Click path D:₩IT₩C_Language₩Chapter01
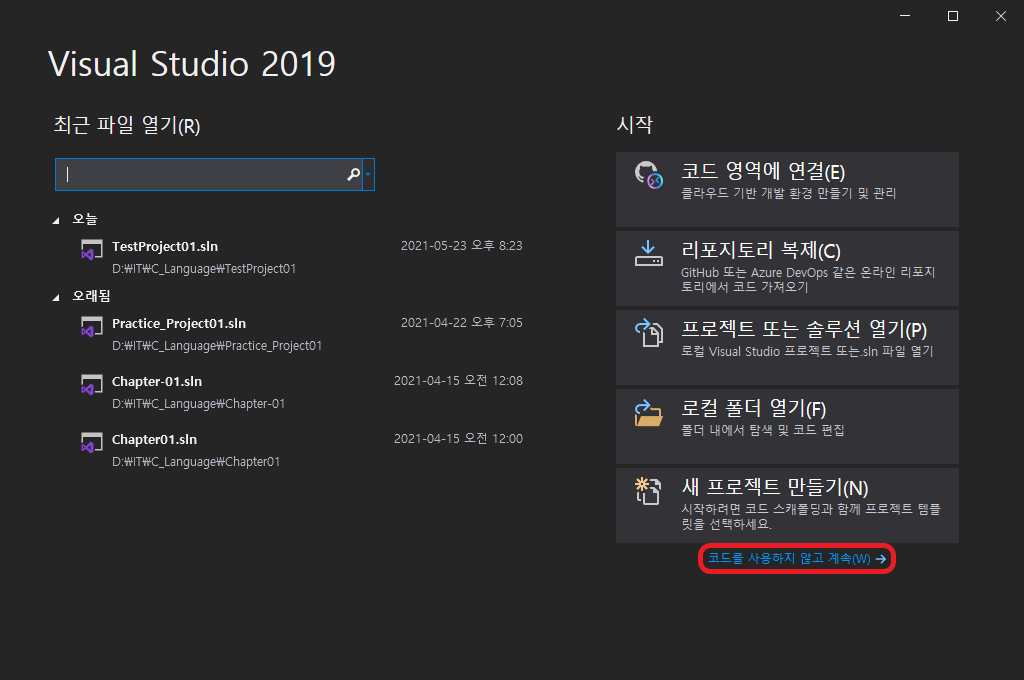1024x680 pixels. 196,462
